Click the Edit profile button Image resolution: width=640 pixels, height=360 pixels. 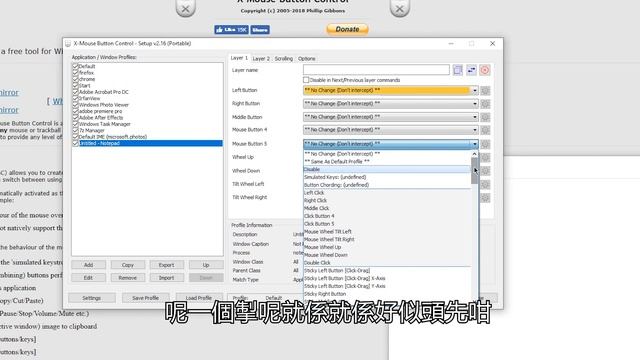[89, 278]
